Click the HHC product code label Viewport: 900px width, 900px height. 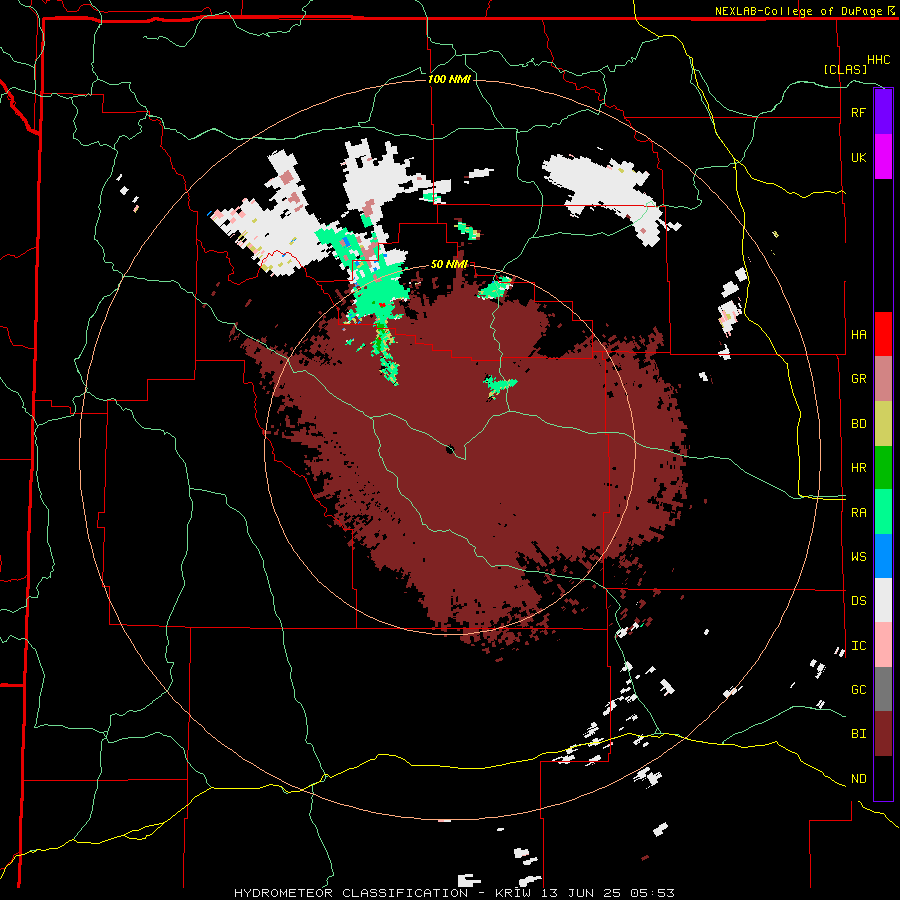878,60
